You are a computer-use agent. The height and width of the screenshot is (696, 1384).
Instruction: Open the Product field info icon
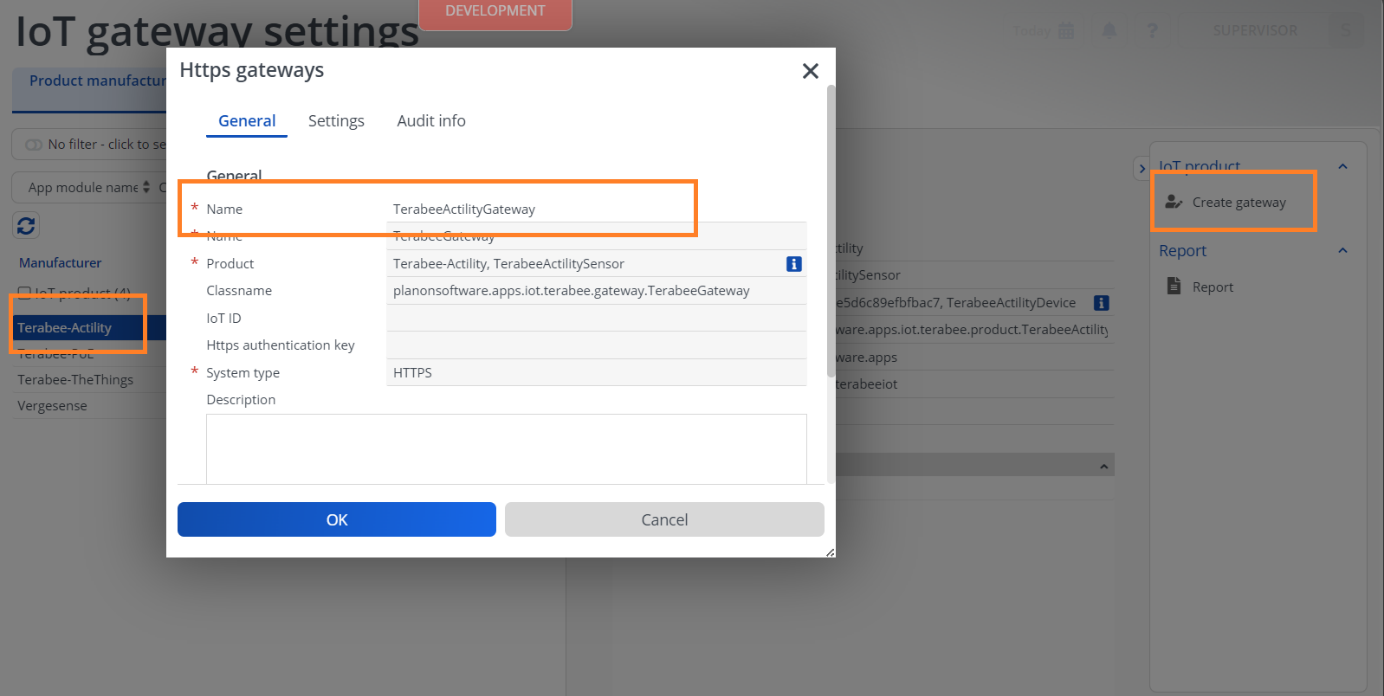click(794, 264)
